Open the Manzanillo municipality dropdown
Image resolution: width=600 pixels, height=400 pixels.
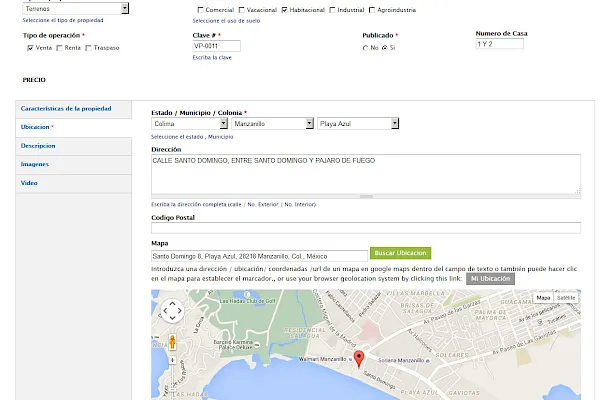coord(272,123)
